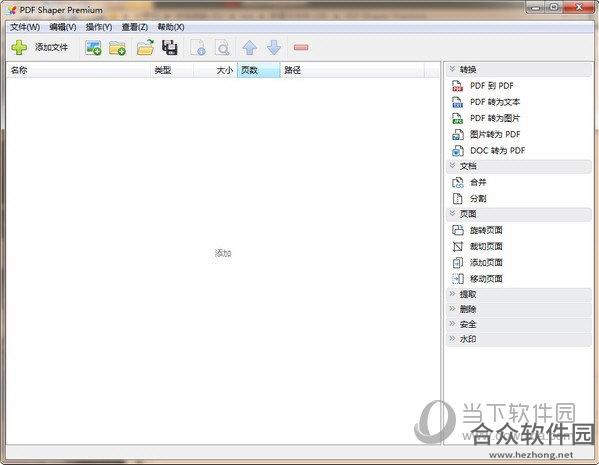Screen dimensions: 599x465
Task: Maximize the PDF Shaper window
Action: [554, 7]
